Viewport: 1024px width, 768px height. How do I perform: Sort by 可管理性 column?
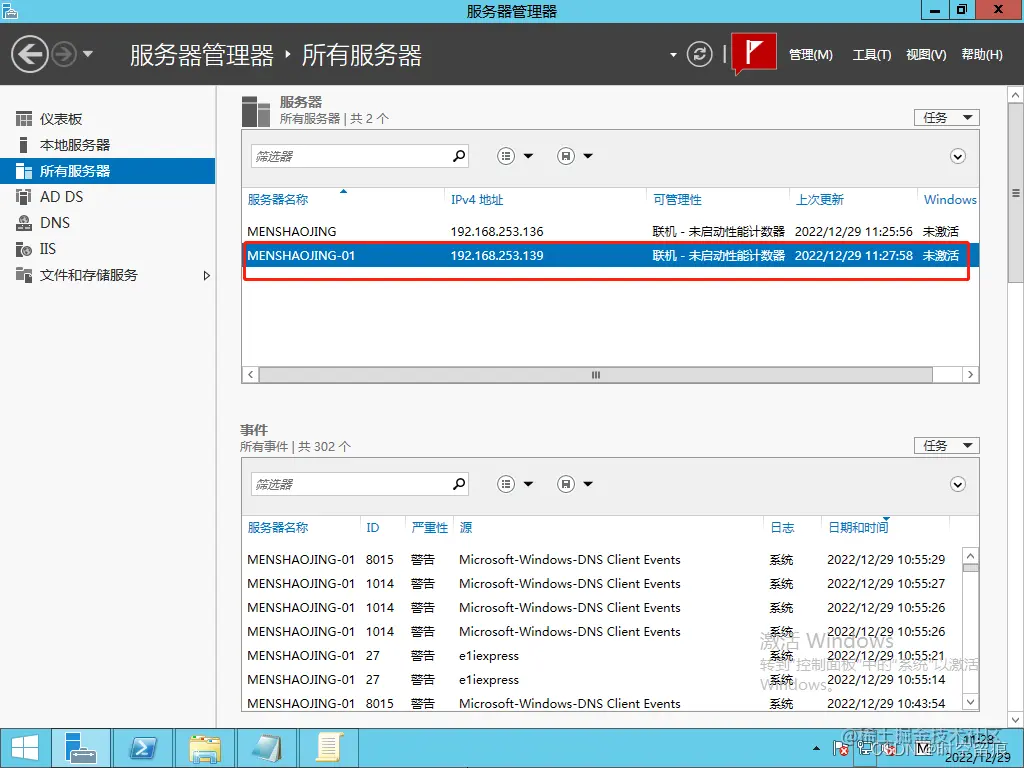pyautogui.click(x=677, y=200)
